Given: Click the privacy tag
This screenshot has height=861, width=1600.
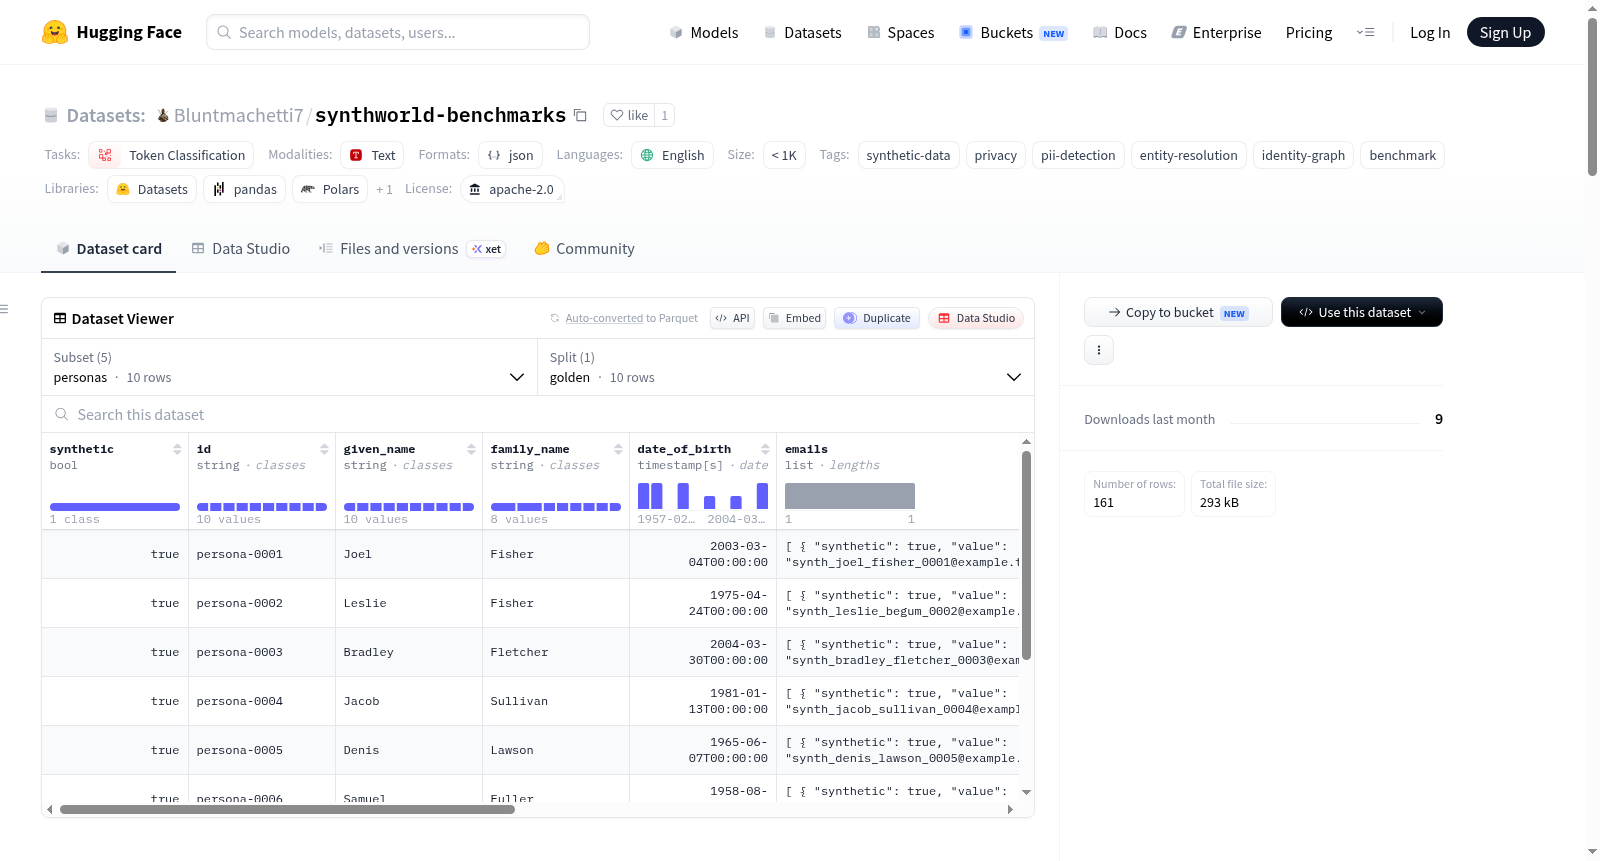Looking at the screenshot, I should (996, 155).
